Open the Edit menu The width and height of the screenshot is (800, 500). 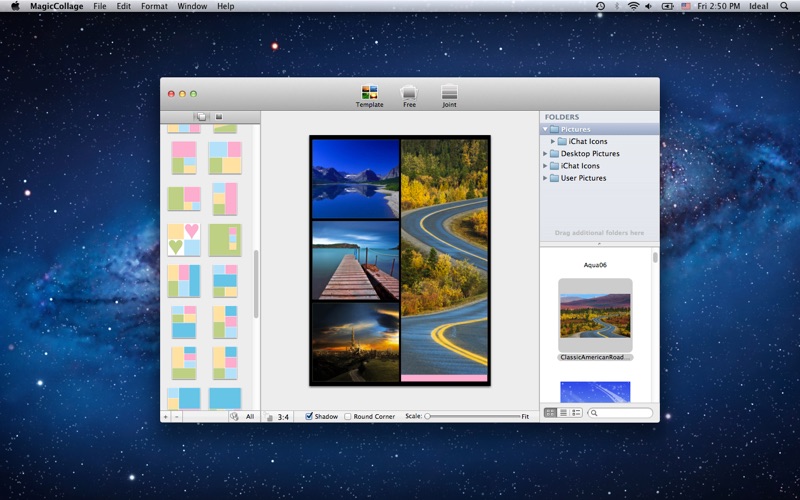[x=123, y=6]
